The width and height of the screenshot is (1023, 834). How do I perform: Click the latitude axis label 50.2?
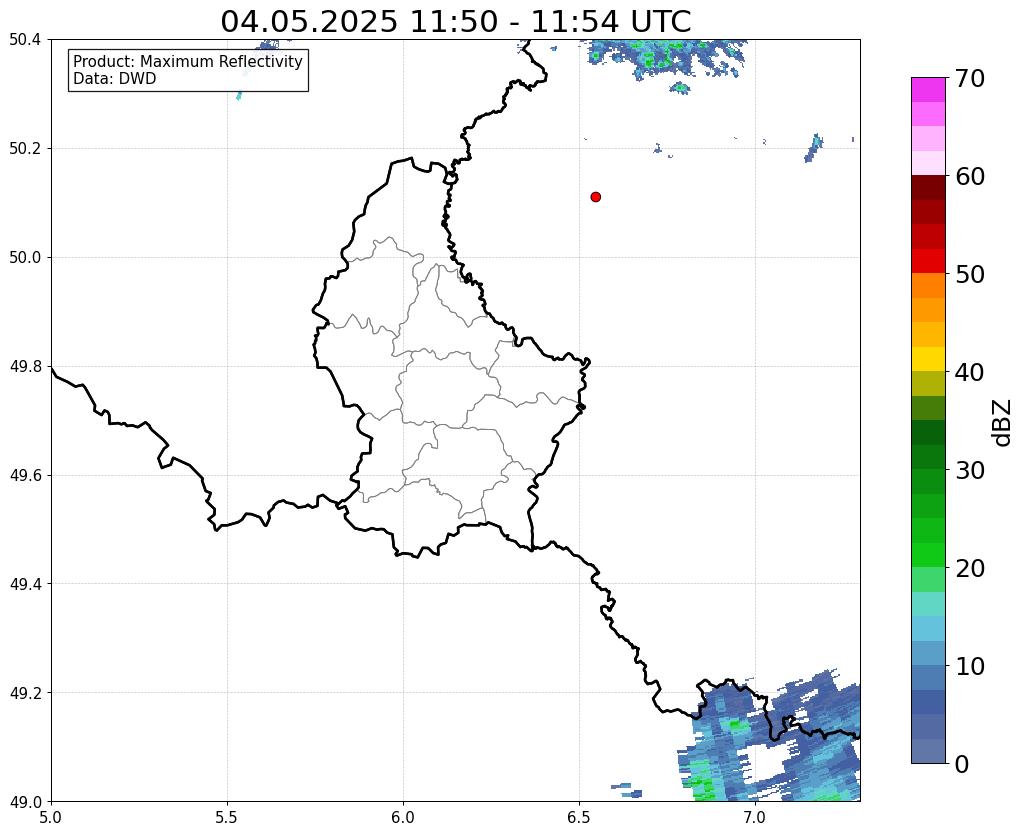pyautogui.click(x=25, y=148)
